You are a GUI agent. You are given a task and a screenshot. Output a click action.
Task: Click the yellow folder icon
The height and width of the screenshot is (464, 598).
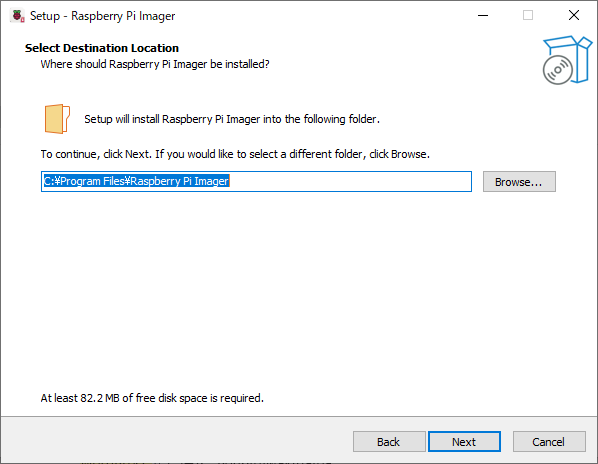[x=57, y=119]
